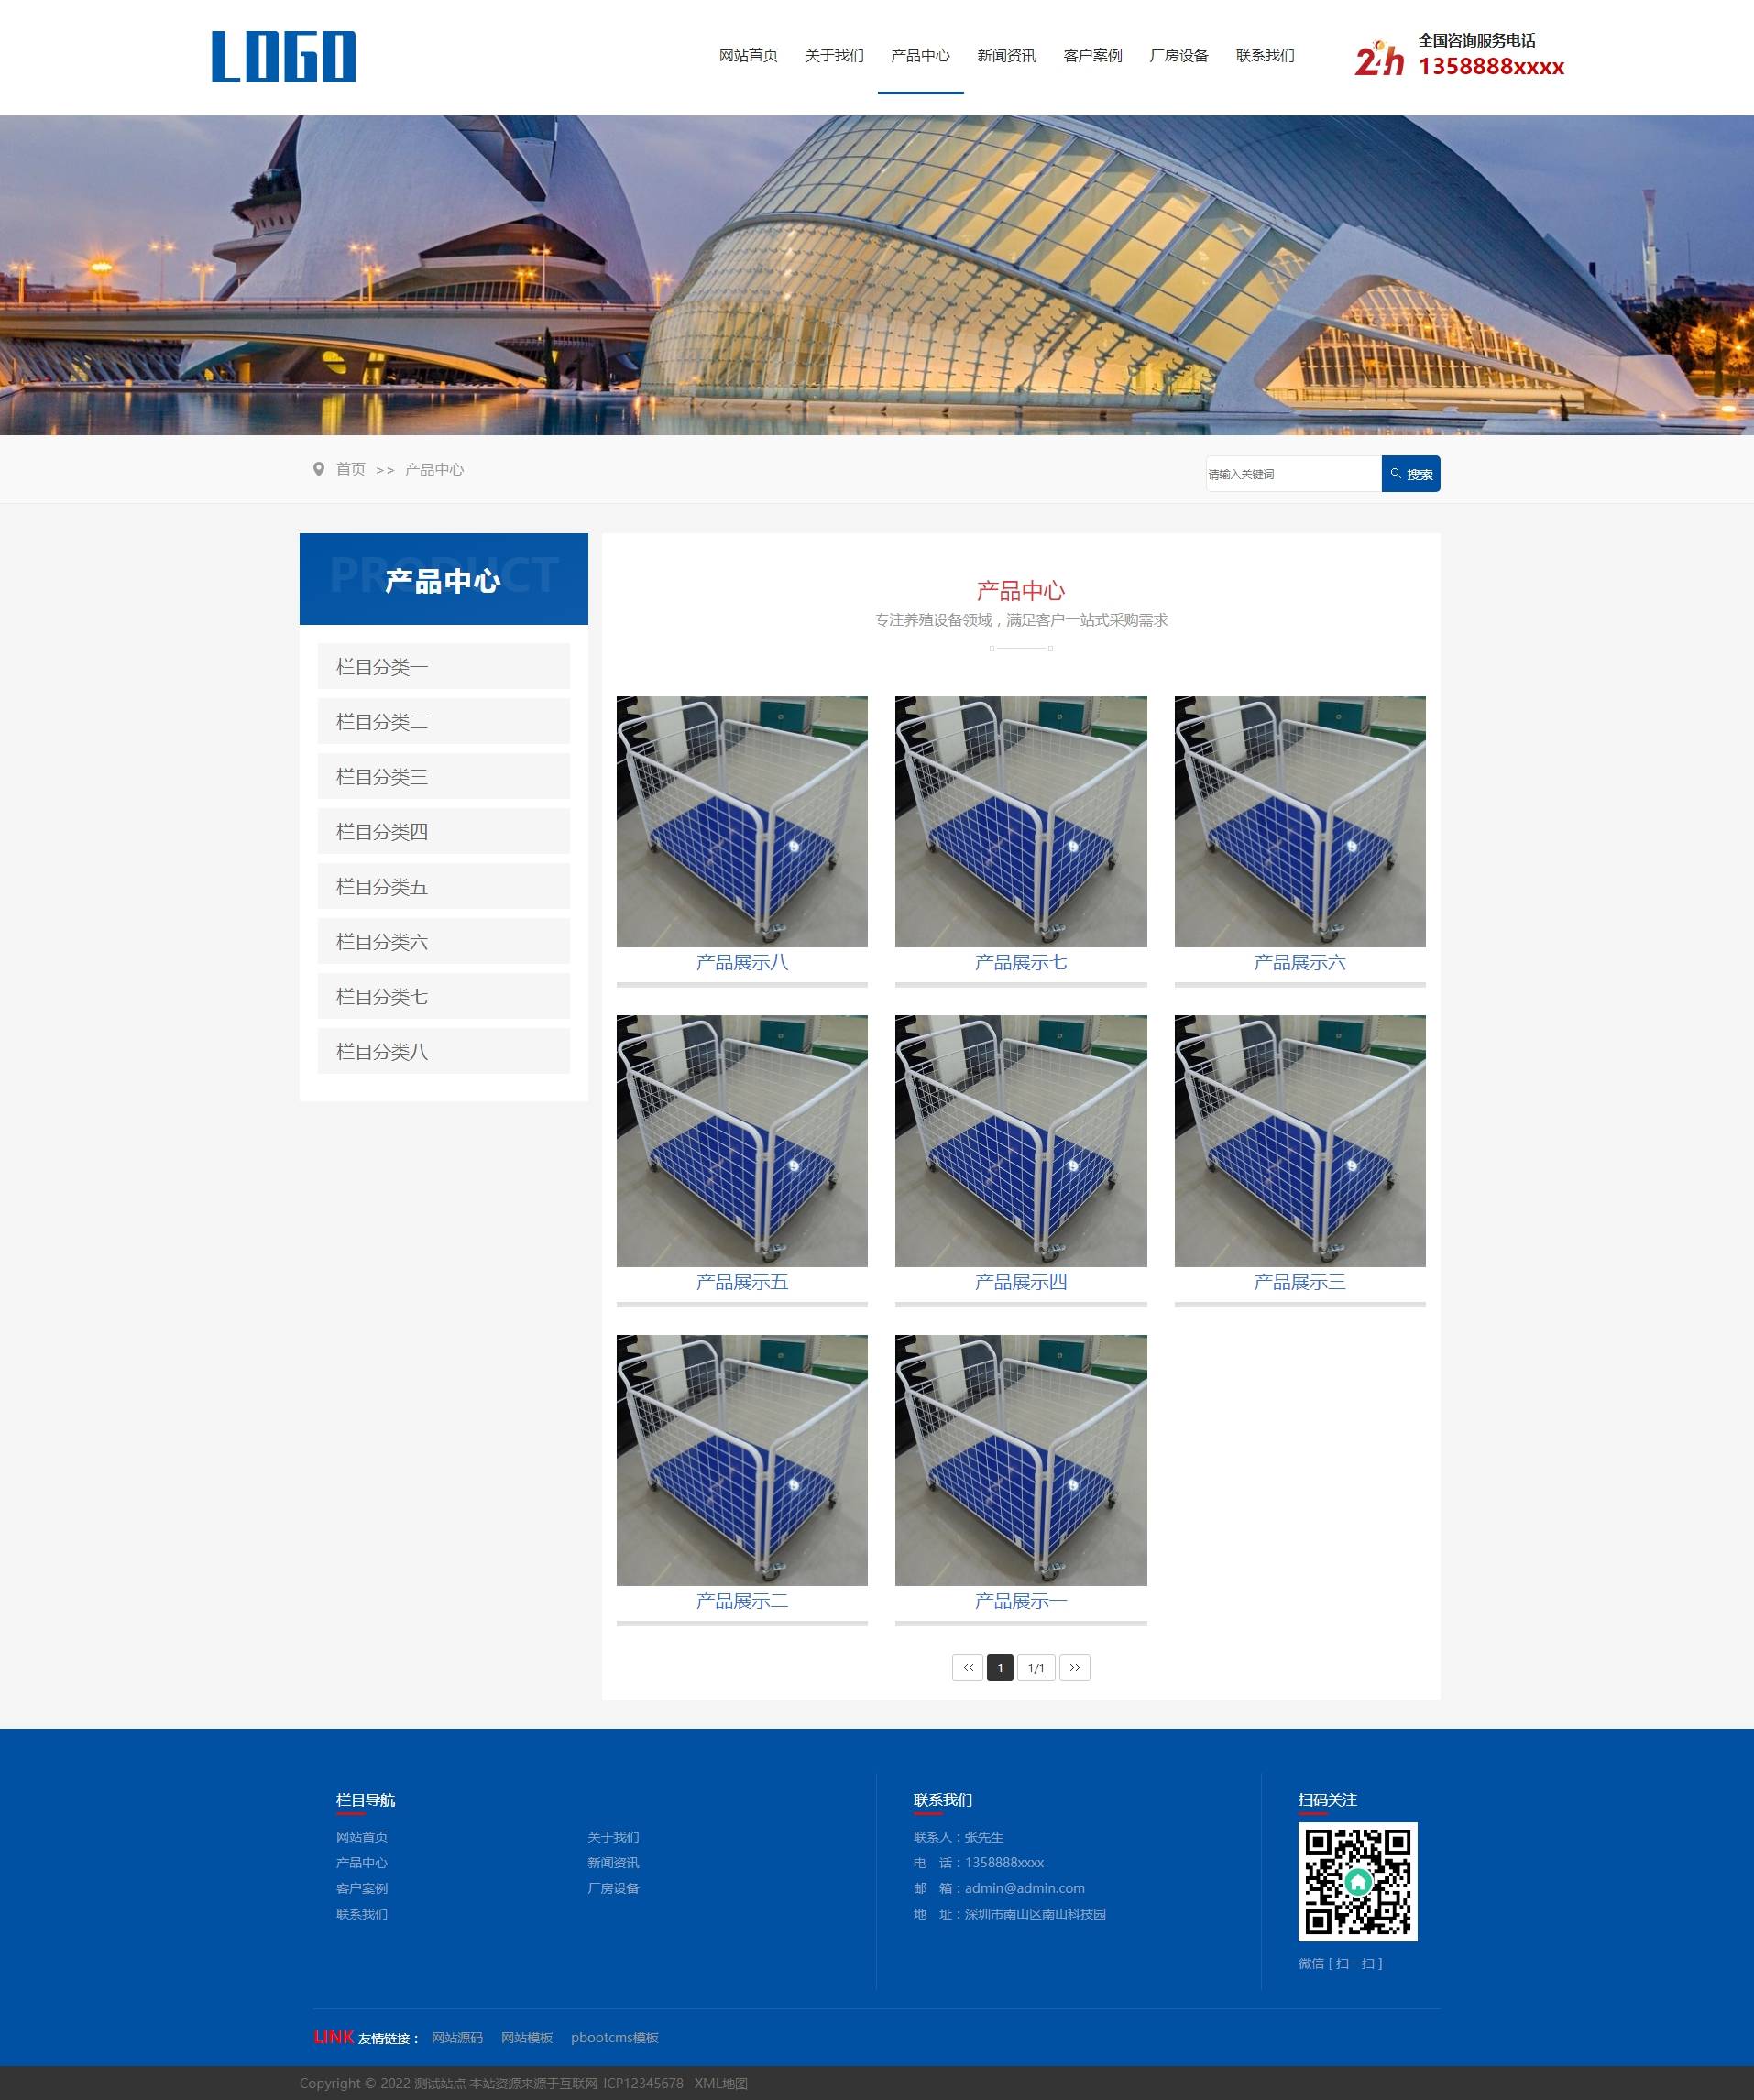
Task: Open product thumbnail 产品展示四
Action: pos(1020,1141)
